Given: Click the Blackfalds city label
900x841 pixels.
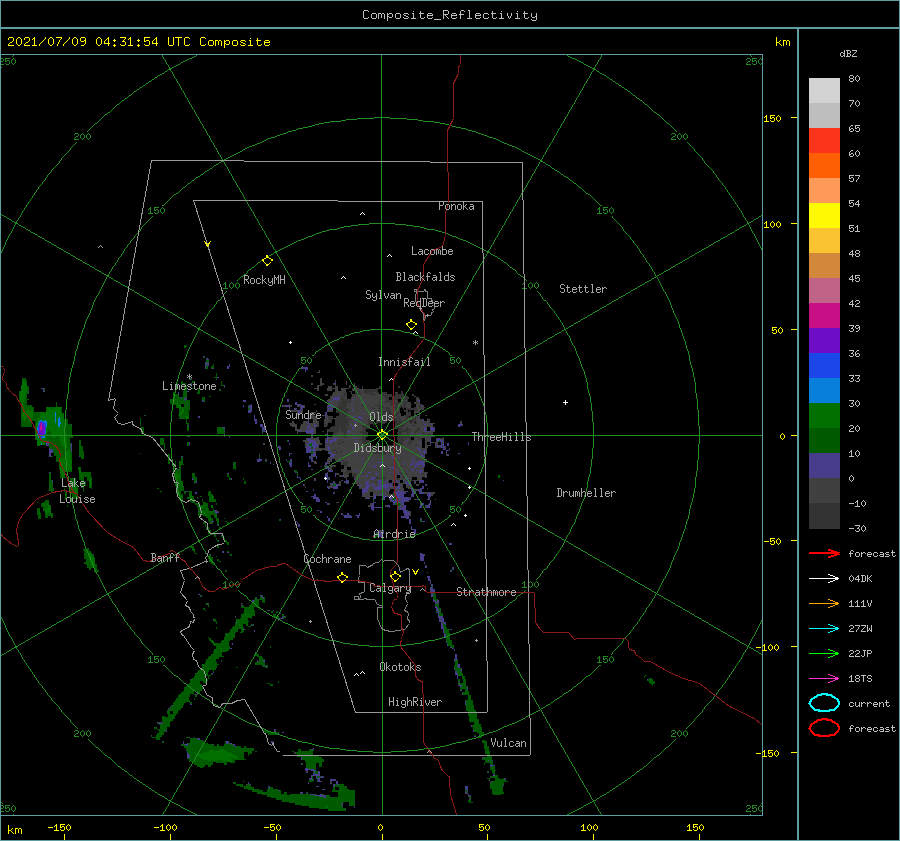Looking at the screenshot, I should coord(425,277).
